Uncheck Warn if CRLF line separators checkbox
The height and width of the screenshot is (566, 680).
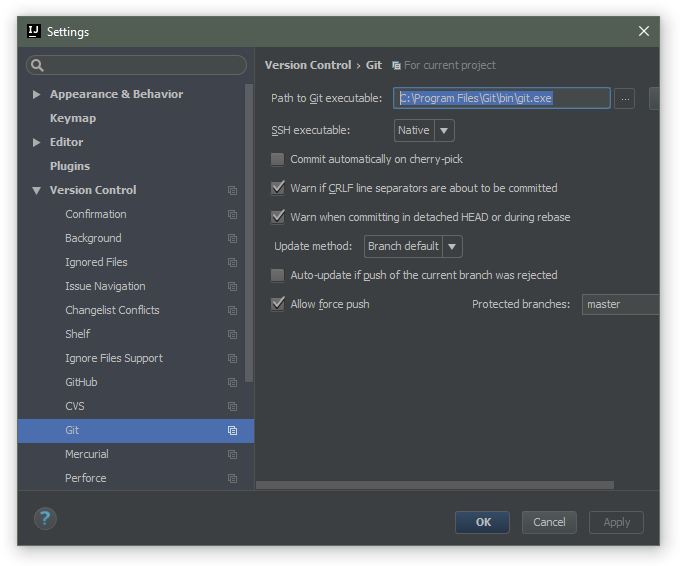pos(278,188)
